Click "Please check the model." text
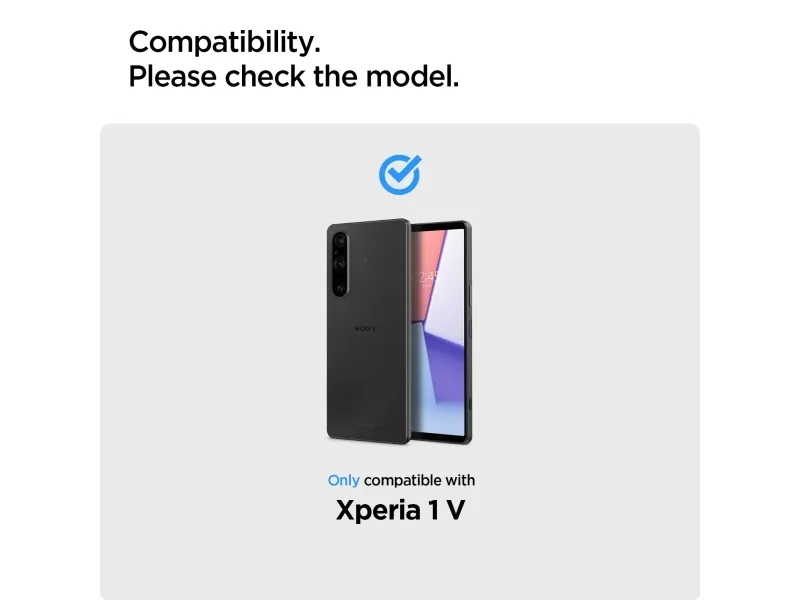The width and height of the screenshot is (800, 600). tap(294, 77)
